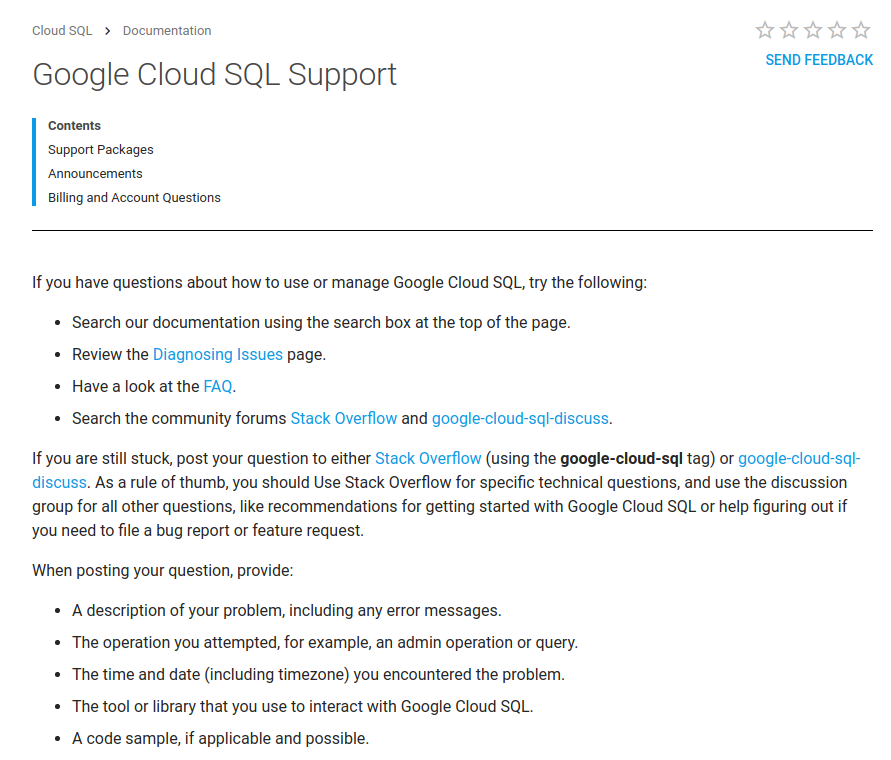Screen dimensions: 891x760
Task: Jump to Announcements section
Action: click(x=95, y=174)
